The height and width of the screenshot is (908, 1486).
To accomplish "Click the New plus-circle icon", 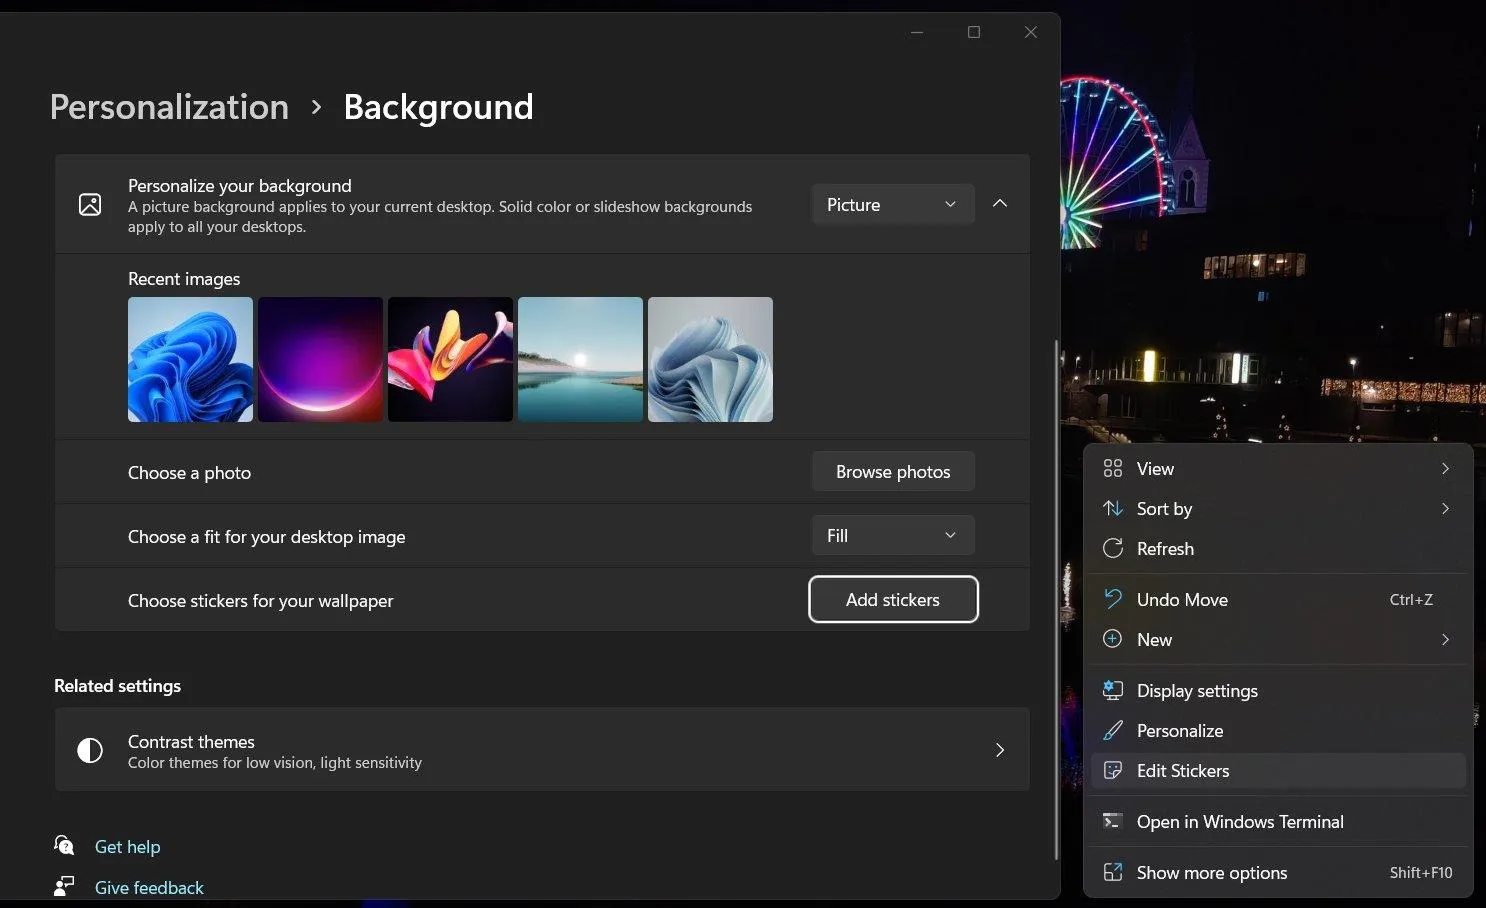I will 1113,639.
